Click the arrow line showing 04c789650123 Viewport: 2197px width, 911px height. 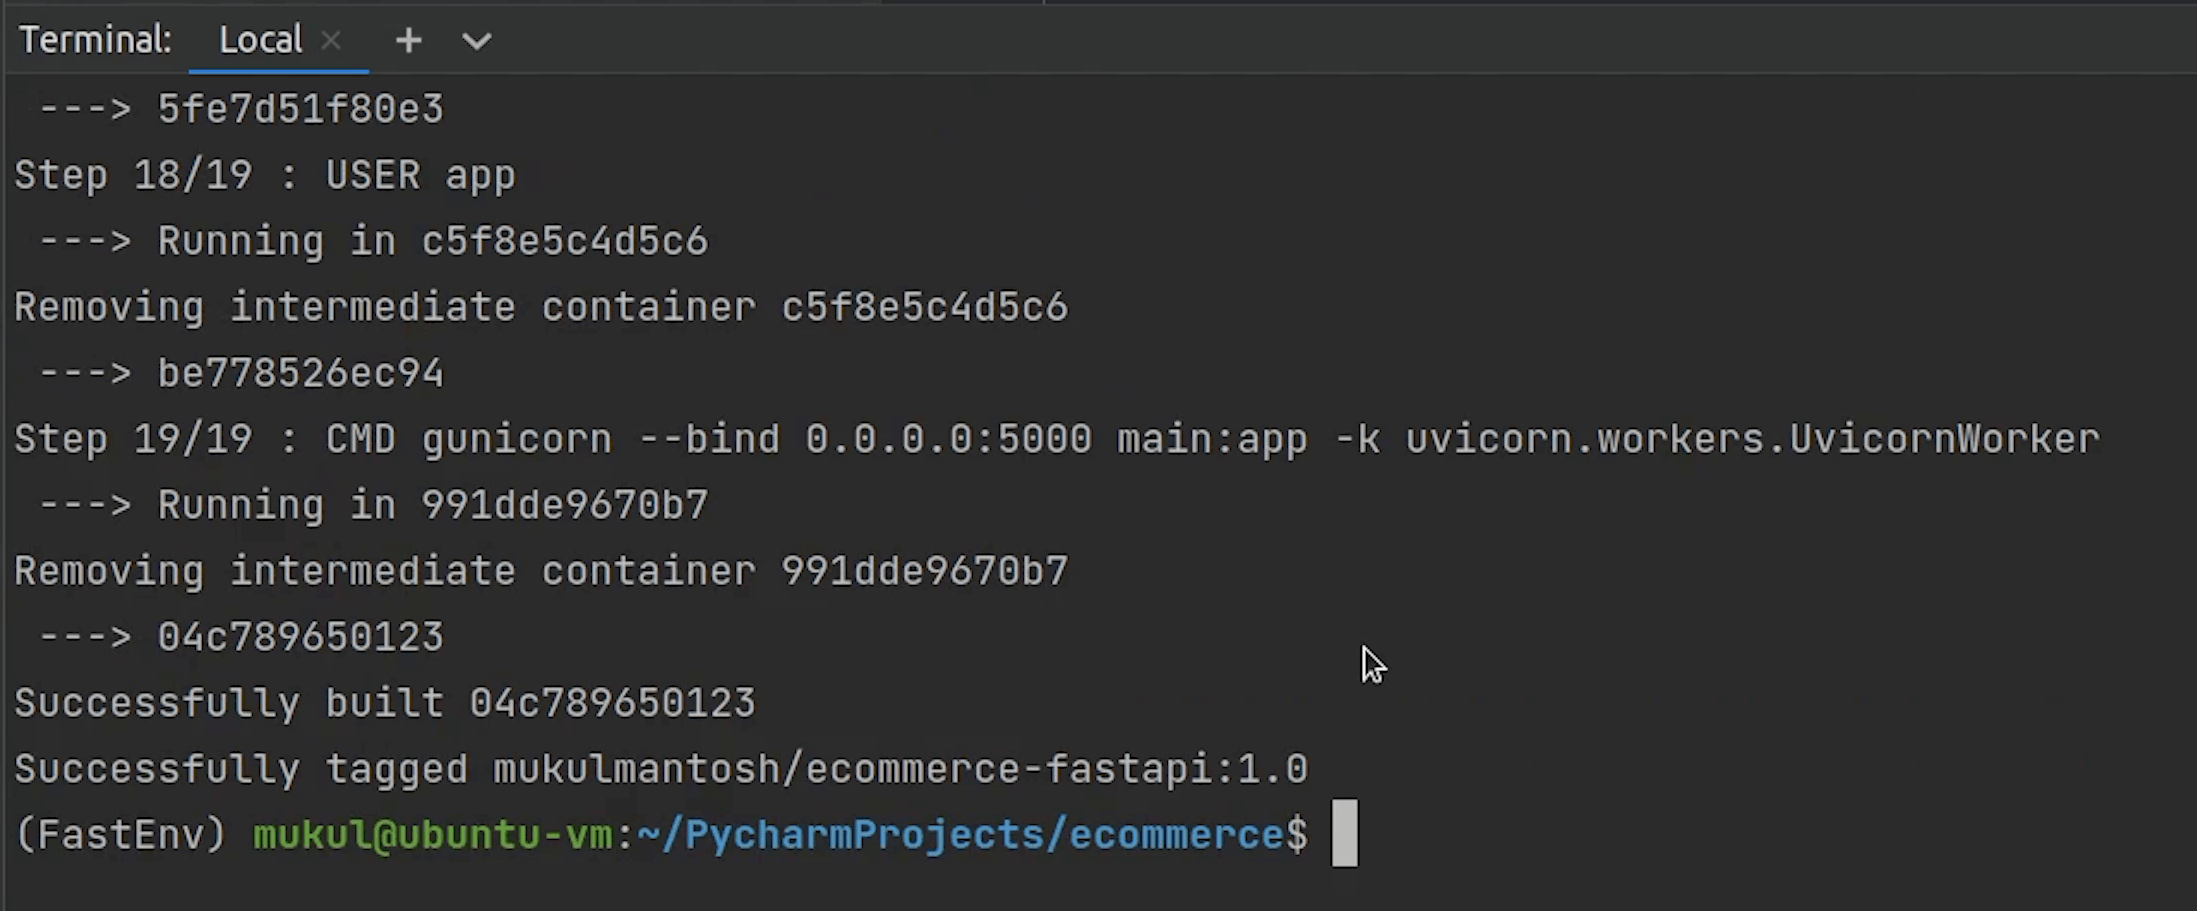[300, 637]
